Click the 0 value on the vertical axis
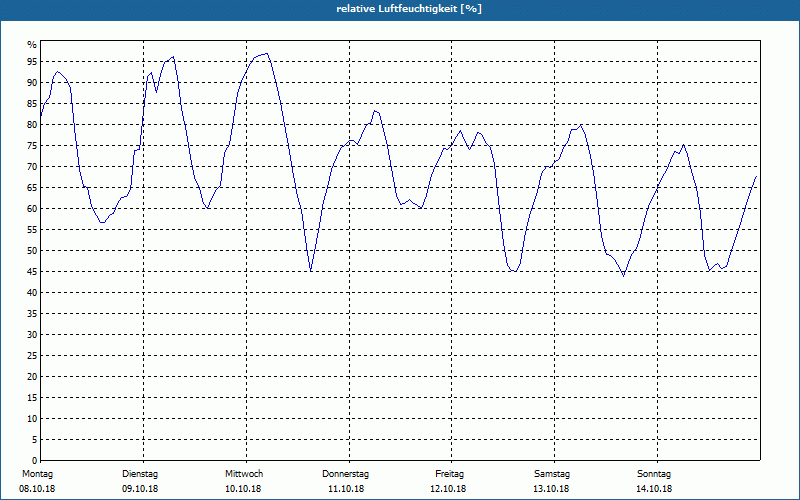 click(35, 461)
